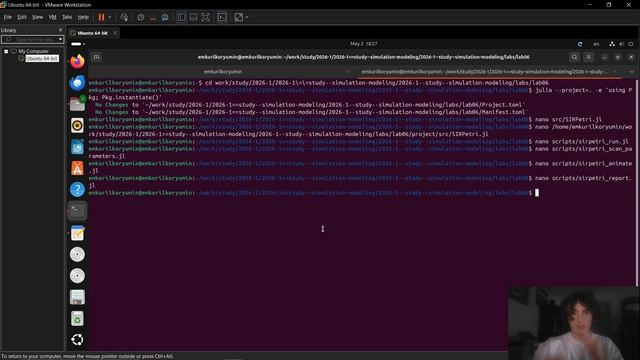This screenshot has height=360, width=640.
Task: Pause the virtual machine with orange button
Action: (101, 17)
